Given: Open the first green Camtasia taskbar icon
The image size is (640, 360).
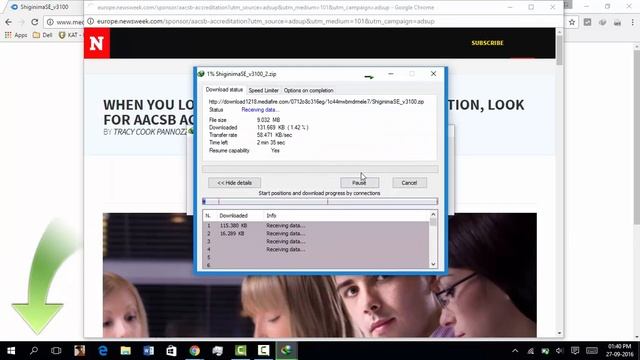Looking at the screenshot, I should [240, 350].
